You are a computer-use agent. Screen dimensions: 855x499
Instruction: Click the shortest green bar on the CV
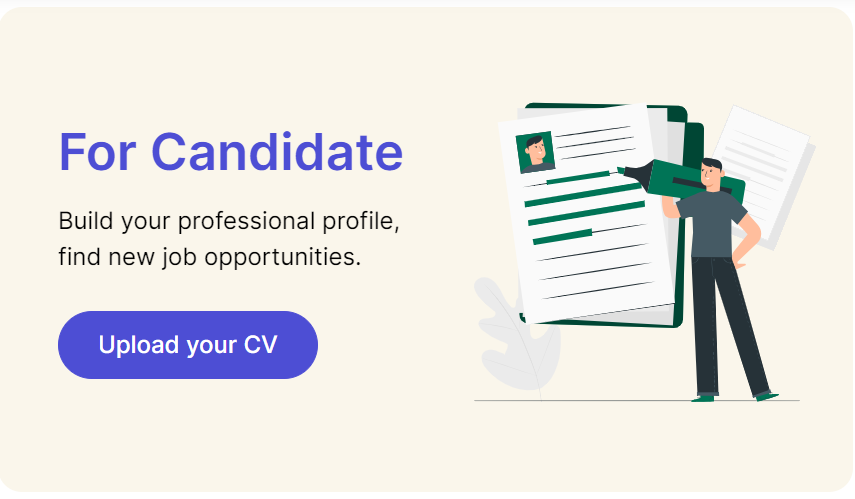tap(562, 237)
